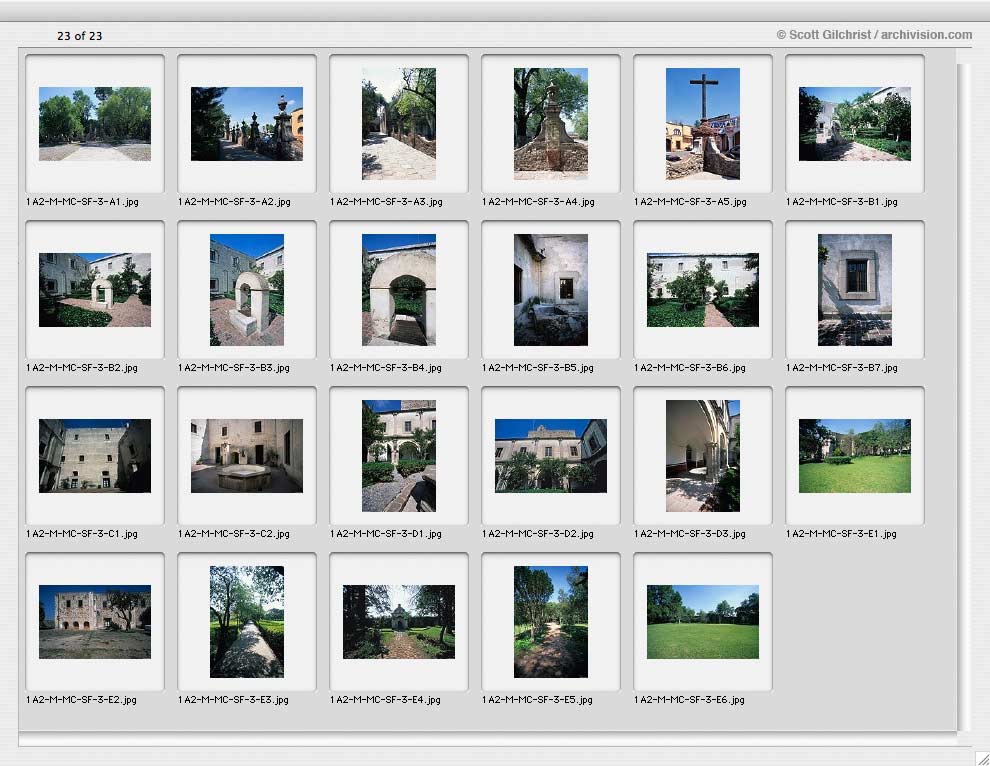The height and width of the screenshot is (766, 990).
Task: Choose thumbnail 1A2-M-MC-SF-3-B1.jpg garden courtyard
Action: (x=855, y=124)
